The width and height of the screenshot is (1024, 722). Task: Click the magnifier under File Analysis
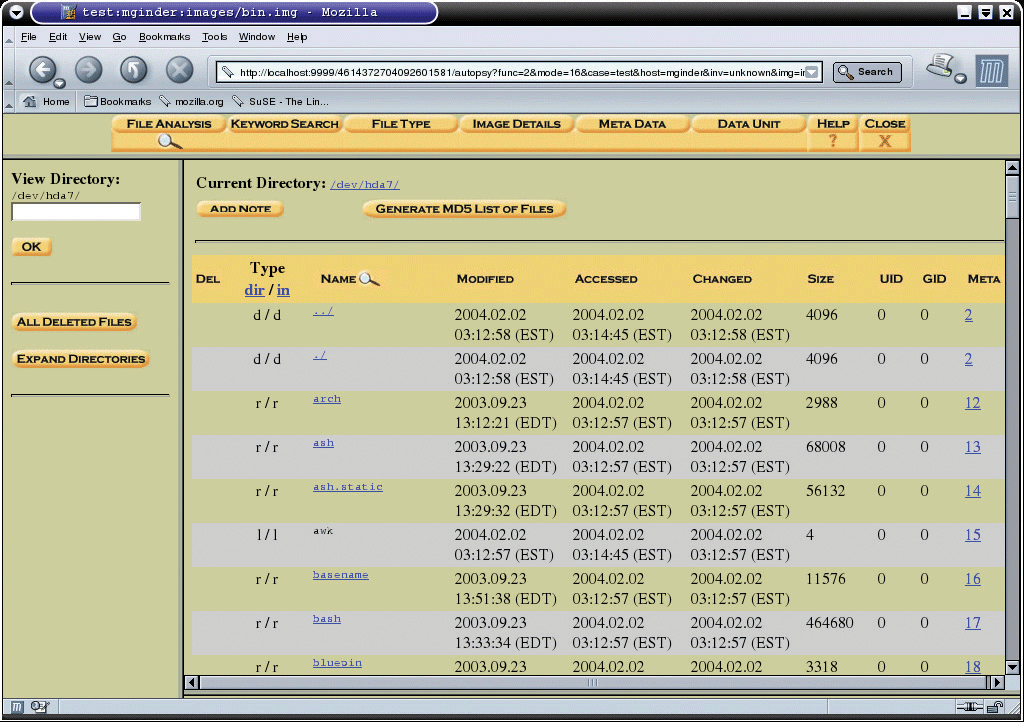pos(169,141)
